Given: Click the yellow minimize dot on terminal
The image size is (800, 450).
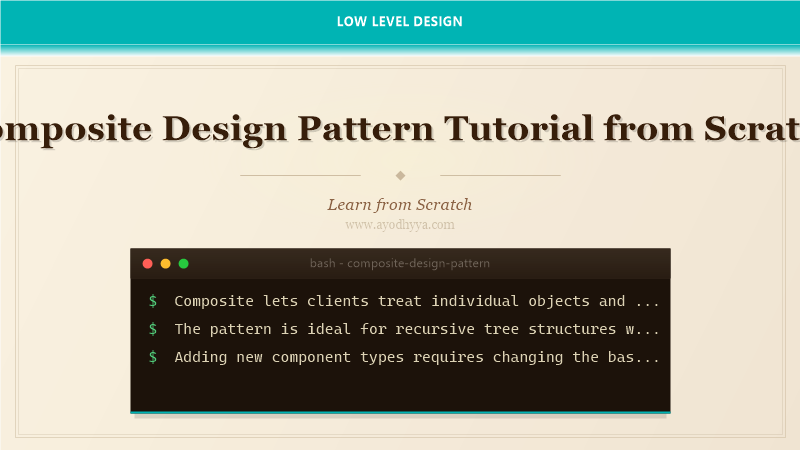Looking at the screenshot, I should [165, 264].
